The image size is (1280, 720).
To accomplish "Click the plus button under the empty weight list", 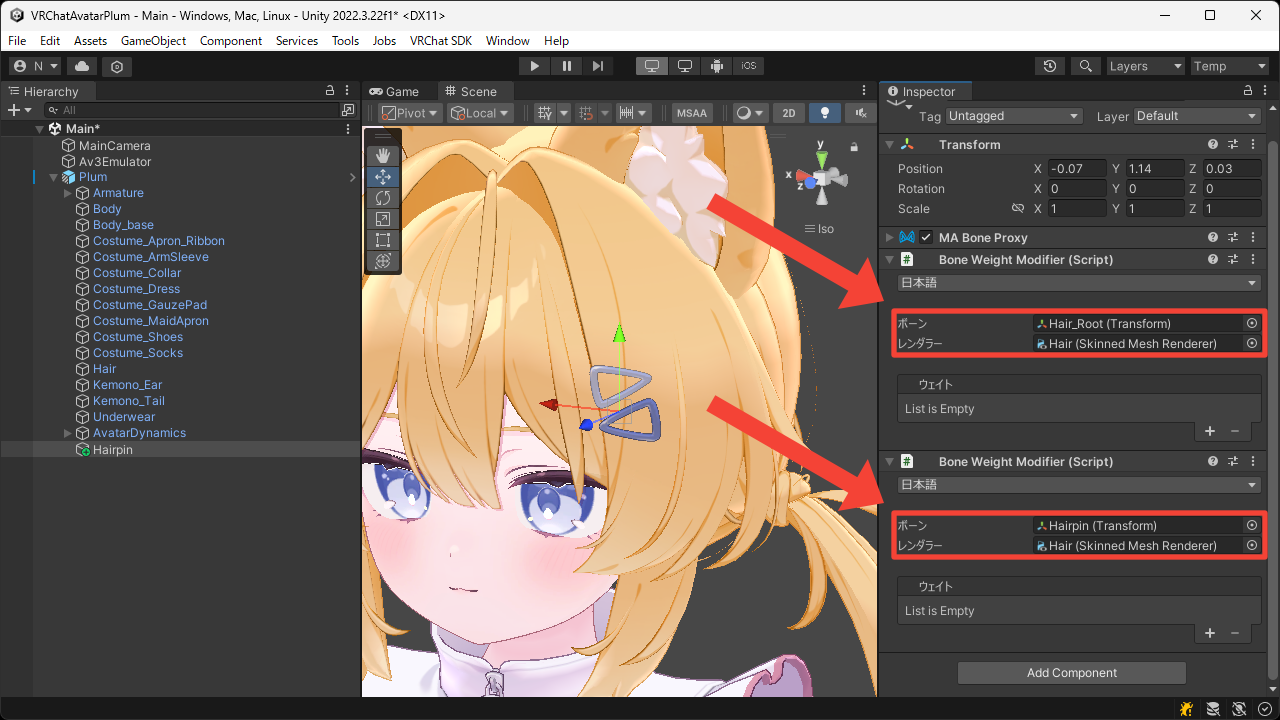I will (1210, 431).
